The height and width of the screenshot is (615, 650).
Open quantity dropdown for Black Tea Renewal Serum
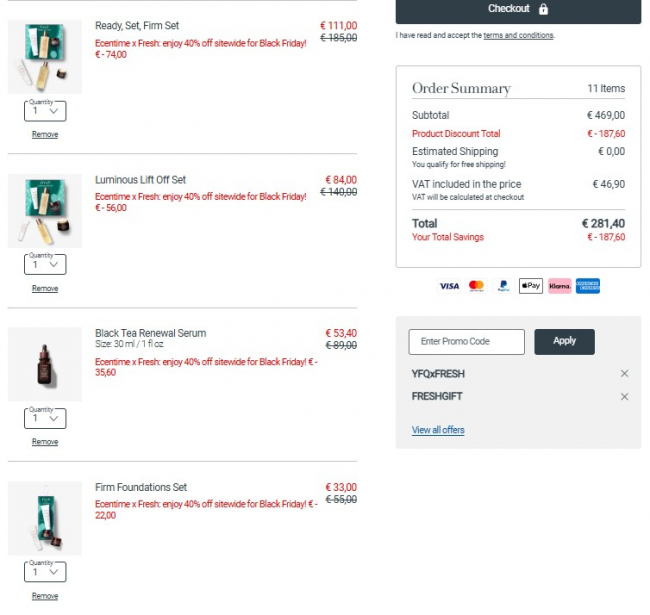[x=45, y=418]
